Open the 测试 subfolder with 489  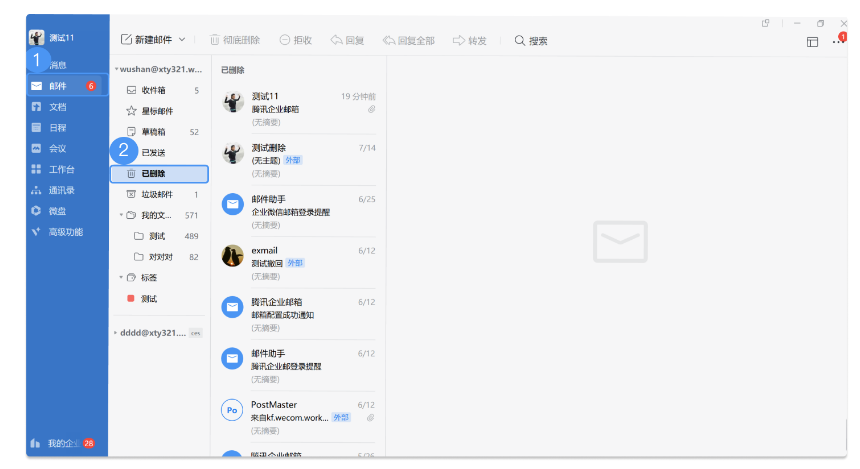pos(159,236)
